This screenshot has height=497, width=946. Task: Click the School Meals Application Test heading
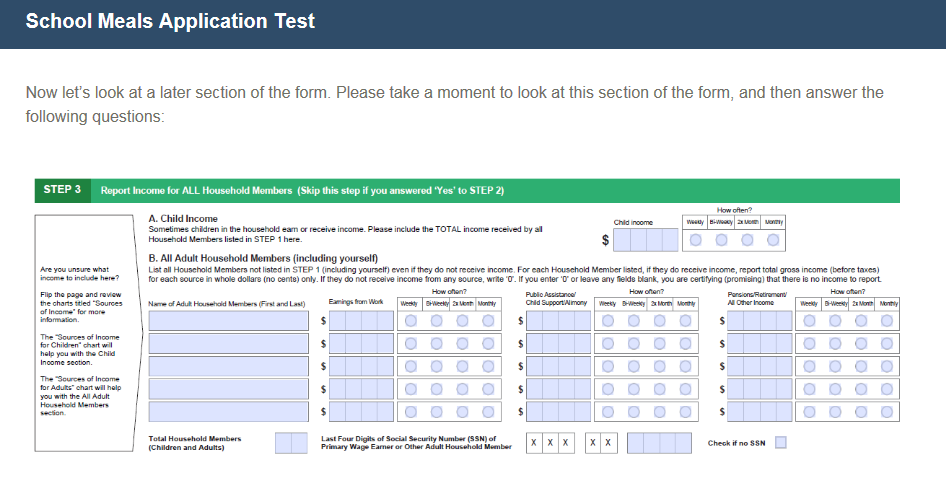170,21
